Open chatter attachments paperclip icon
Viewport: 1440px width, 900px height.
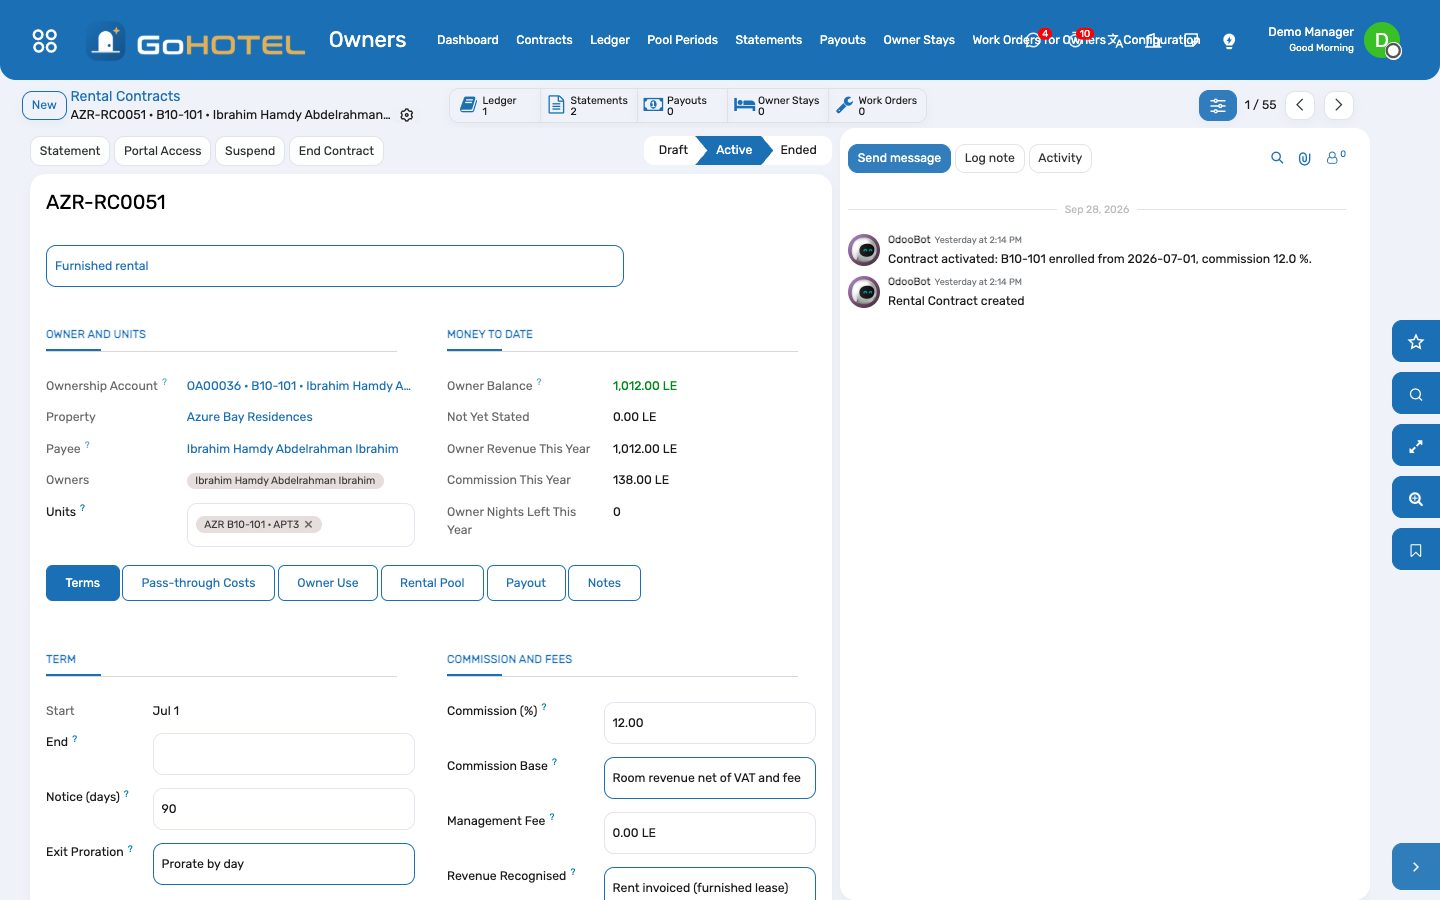click(x=1305, y=158)
